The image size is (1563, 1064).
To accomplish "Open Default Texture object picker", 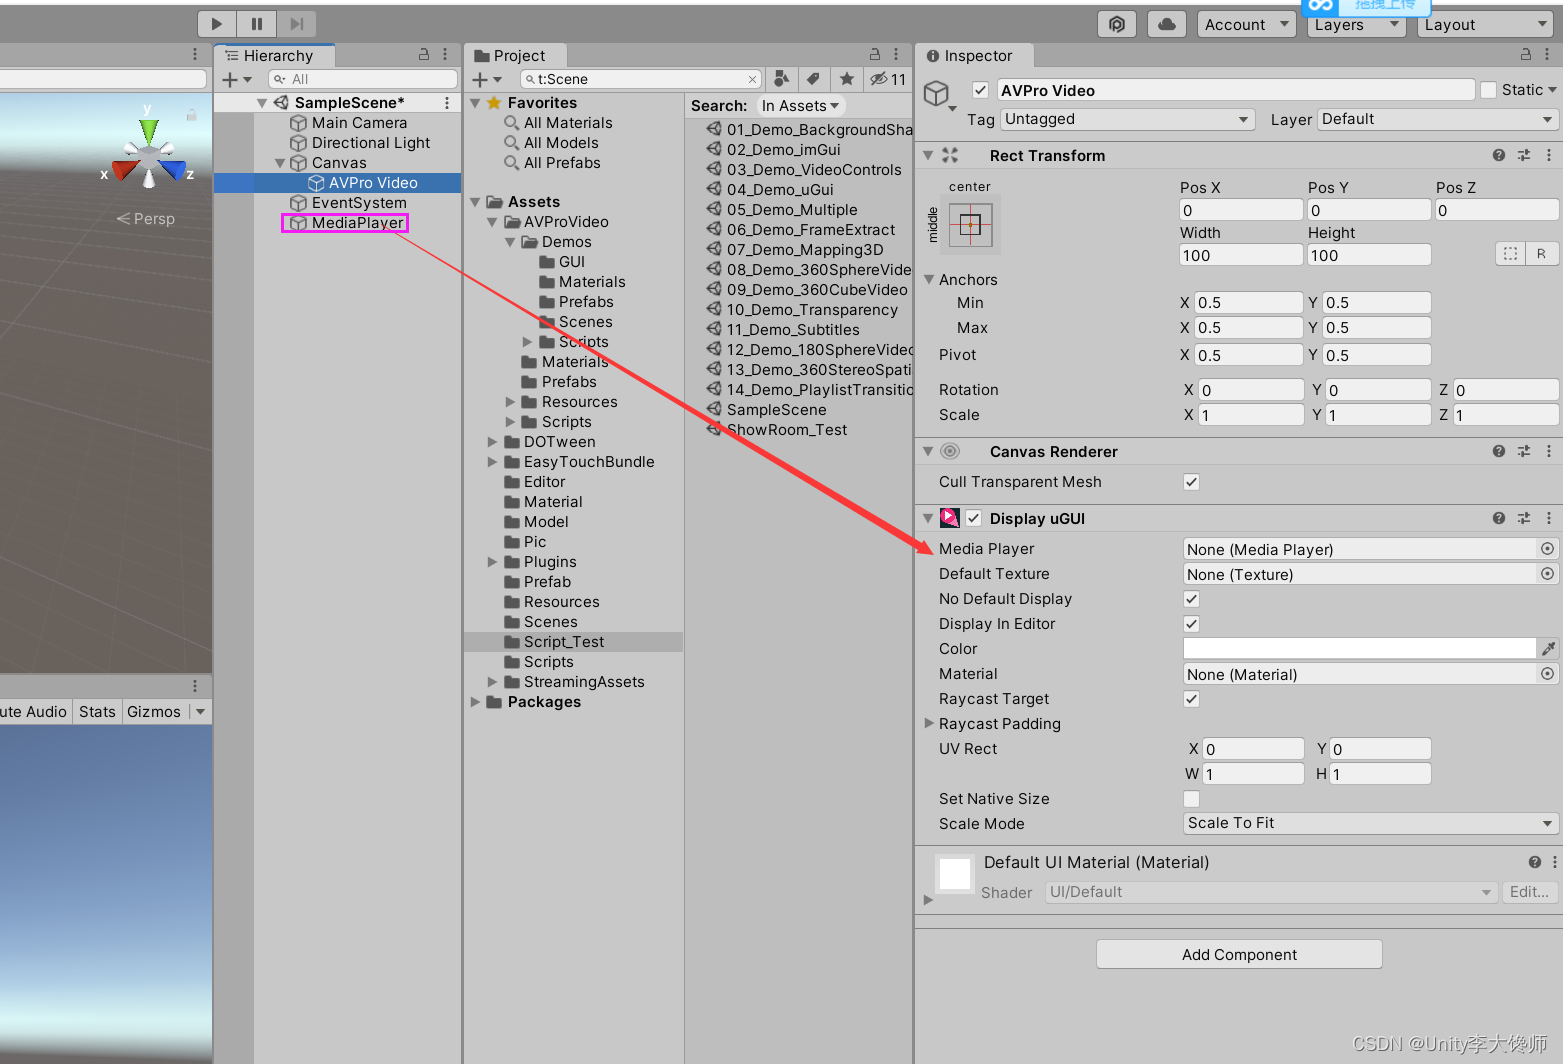I will pos(1547,574).
